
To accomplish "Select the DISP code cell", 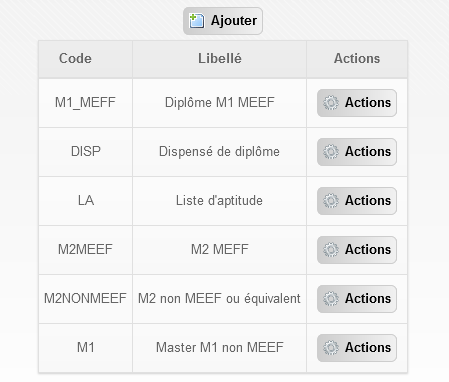I will click(x=85, y=152).
